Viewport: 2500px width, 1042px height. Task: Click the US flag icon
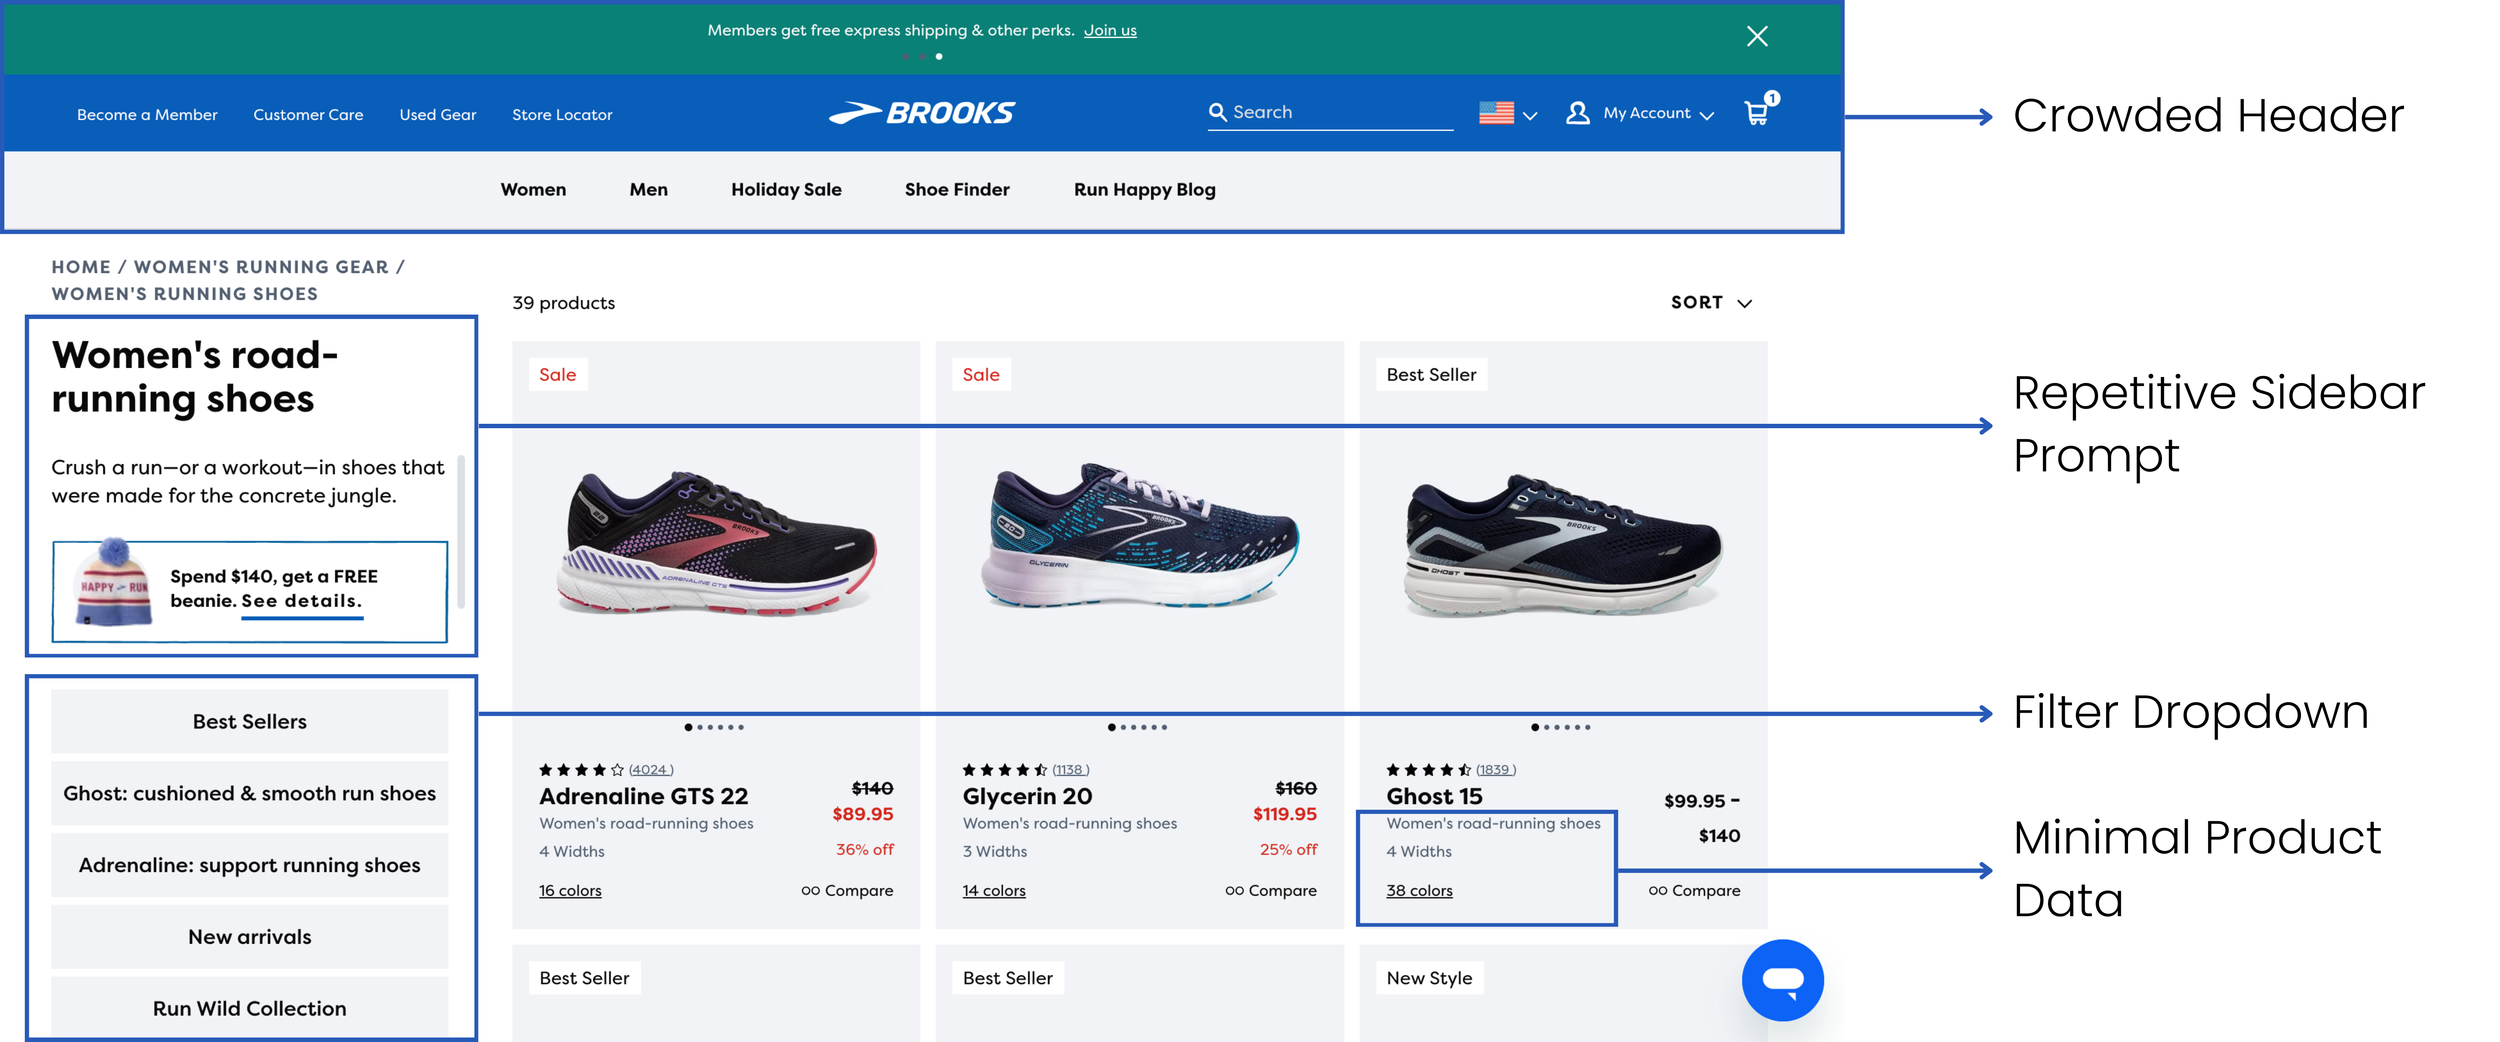(x=1495, y=113)
